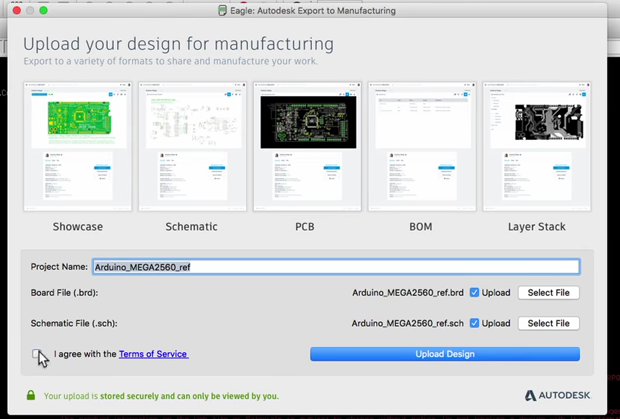The height and width of the screenshot is (419, 620).
Task: Click the green security lock icon
Action: point(31,395)
